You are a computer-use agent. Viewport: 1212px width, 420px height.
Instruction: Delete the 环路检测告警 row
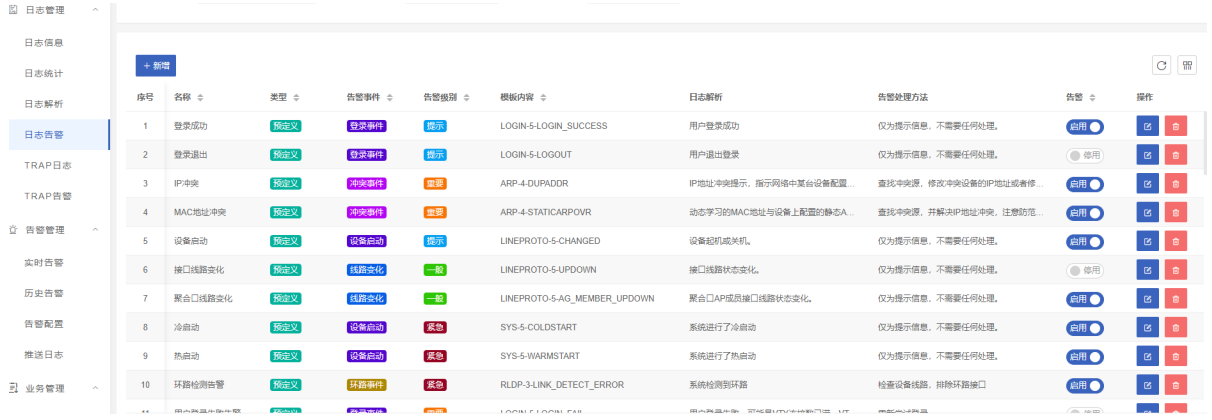coord(1175,385)
